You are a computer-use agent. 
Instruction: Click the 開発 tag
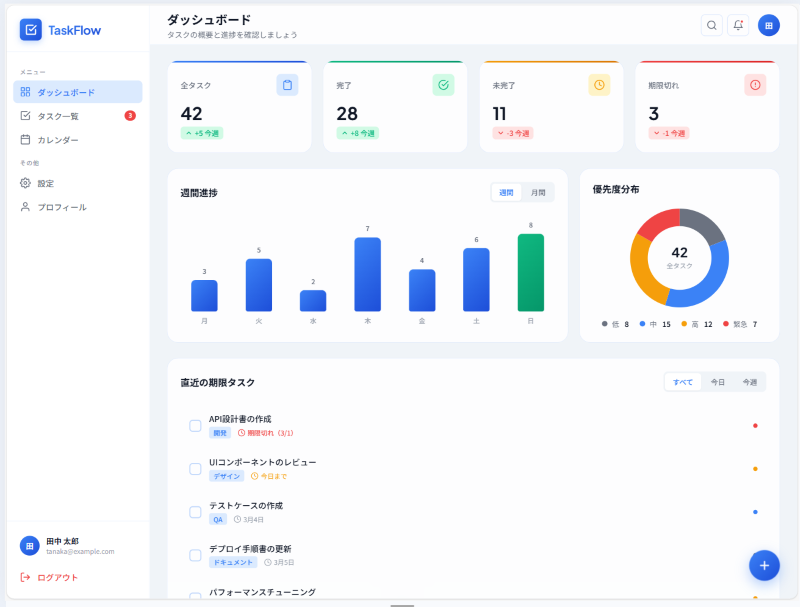point(220,433)
